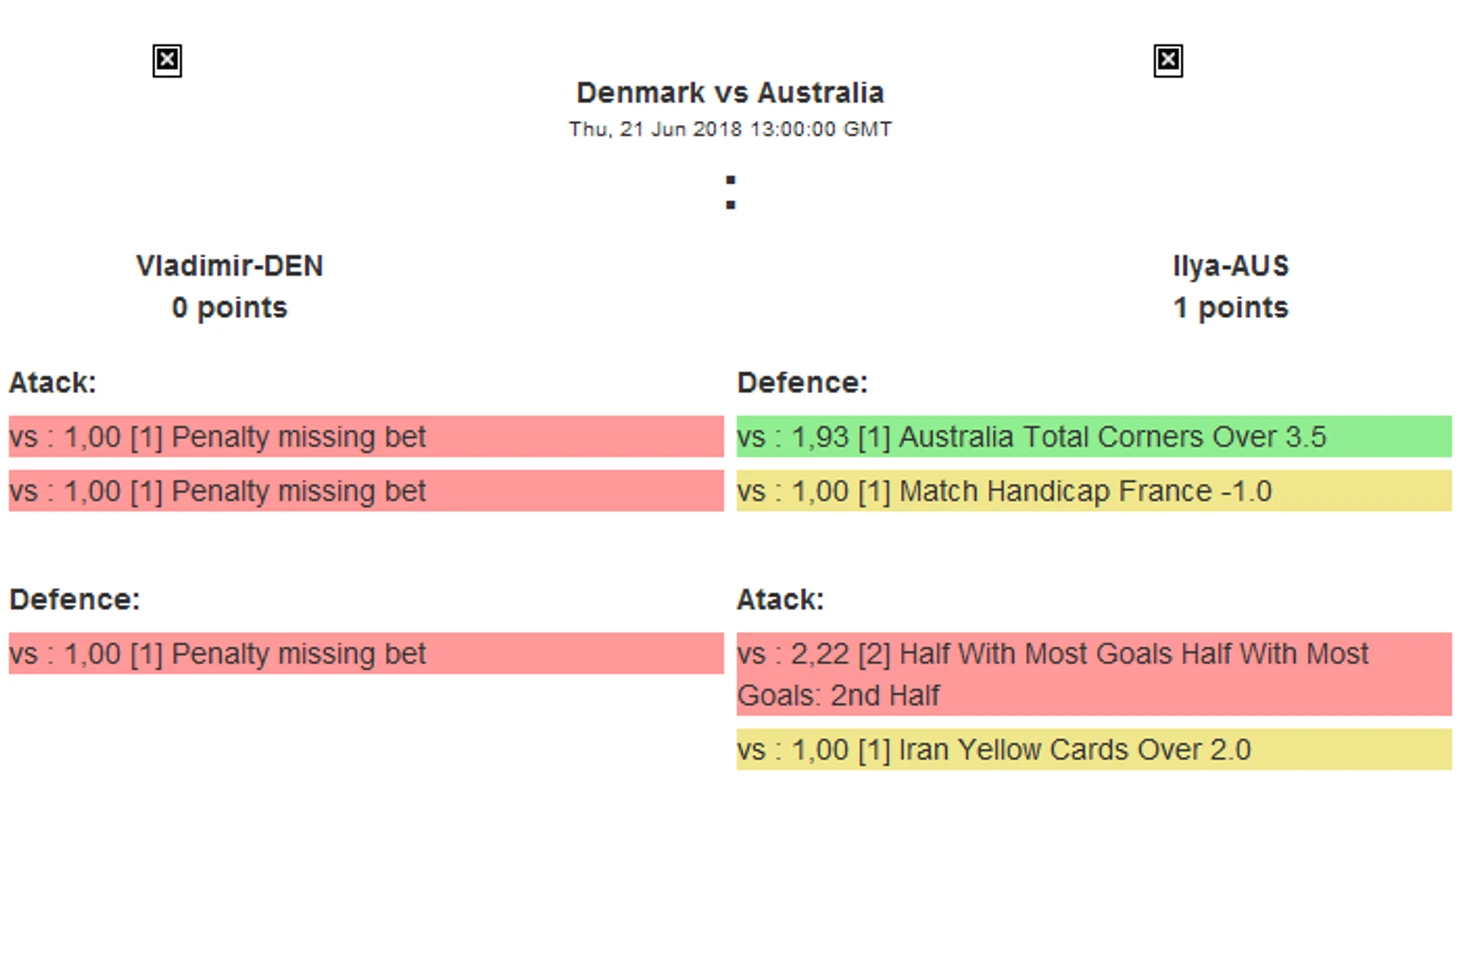Select yellow Match Handicap France -1.0 bet
The image size is (1460, 959).
point(1094,491)
